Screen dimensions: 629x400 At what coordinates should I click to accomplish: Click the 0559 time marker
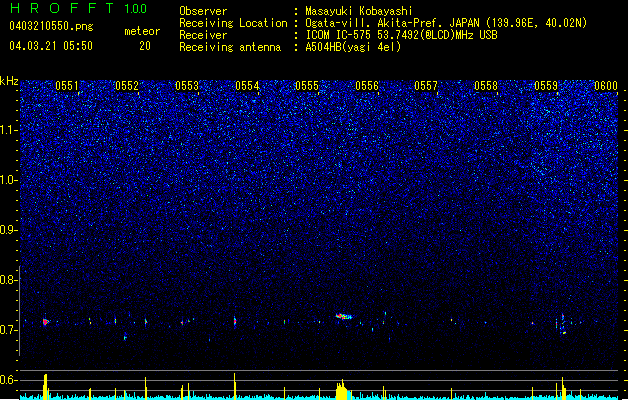coord(546,86)
